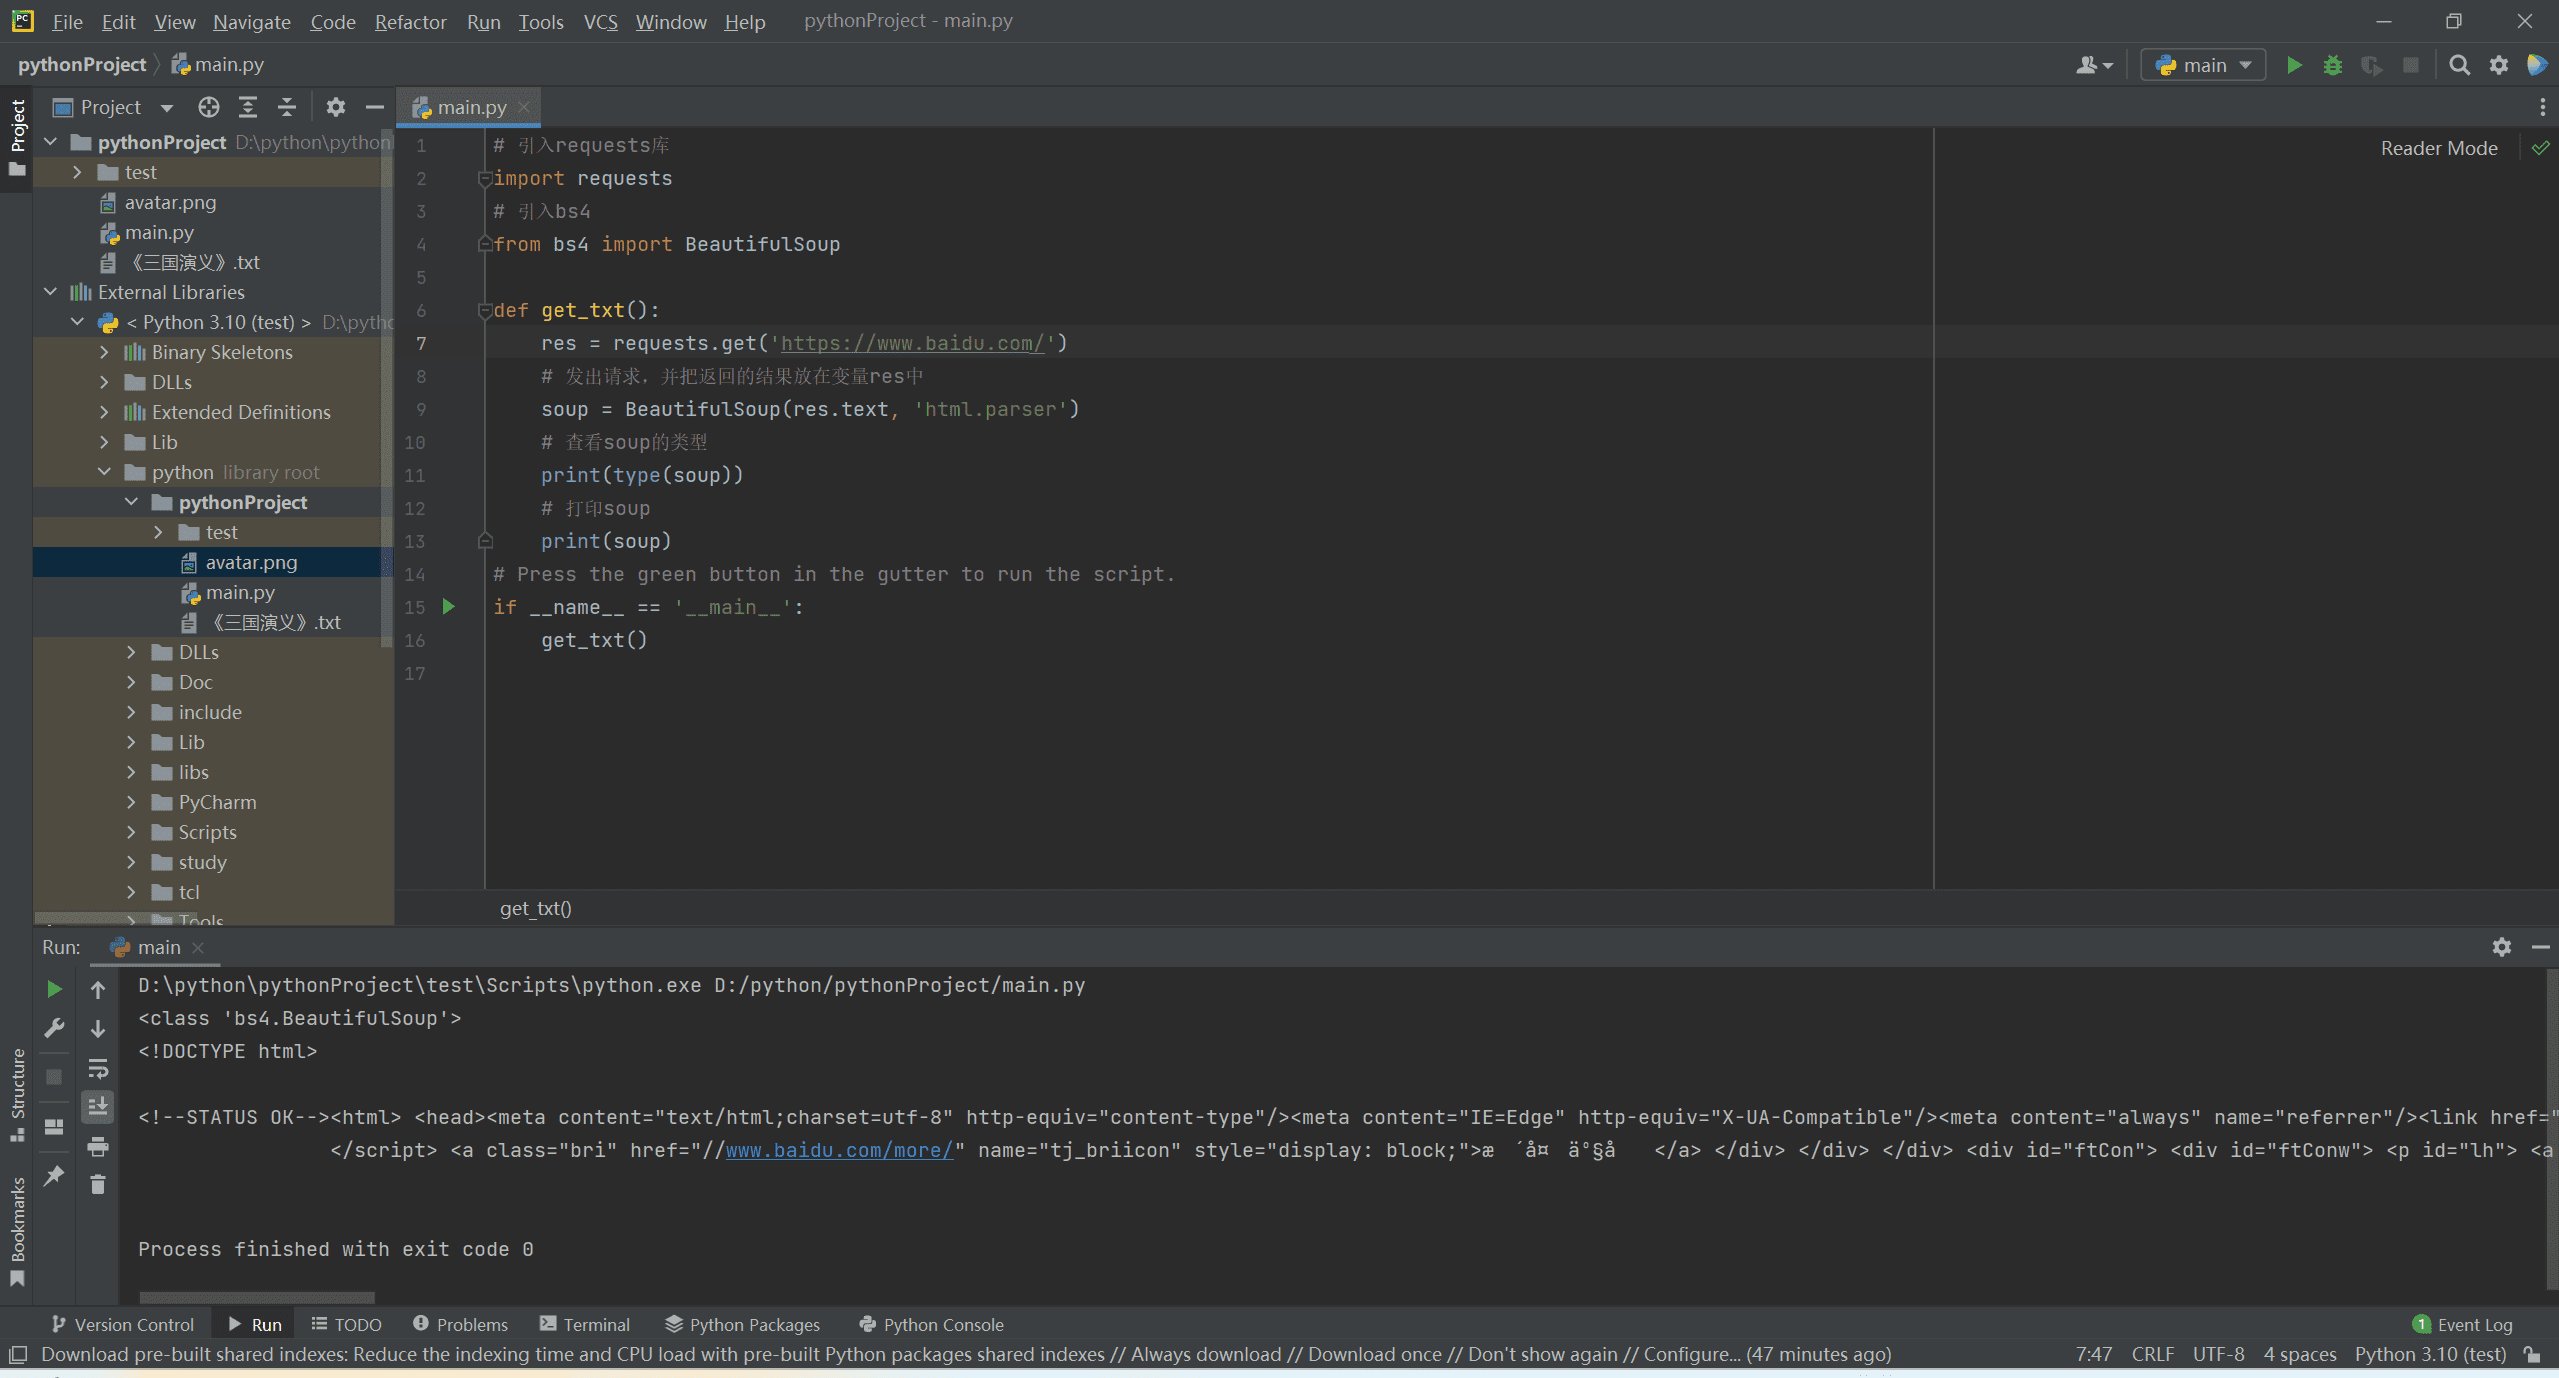
Task: Hide the Project tool window
Action: pos(375,107)
